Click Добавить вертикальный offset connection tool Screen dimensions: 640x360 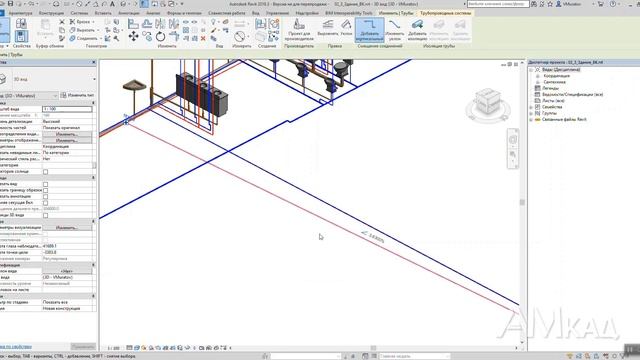click(369, 29)
